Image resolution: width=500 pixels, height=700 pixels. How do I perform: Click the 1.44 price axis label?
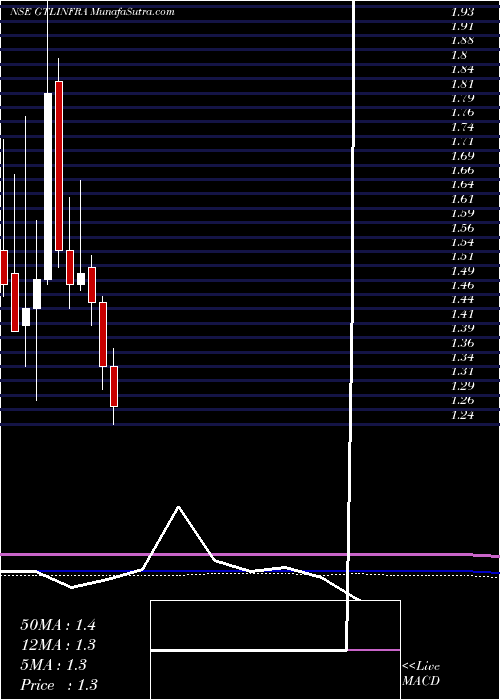click(463, 300)
